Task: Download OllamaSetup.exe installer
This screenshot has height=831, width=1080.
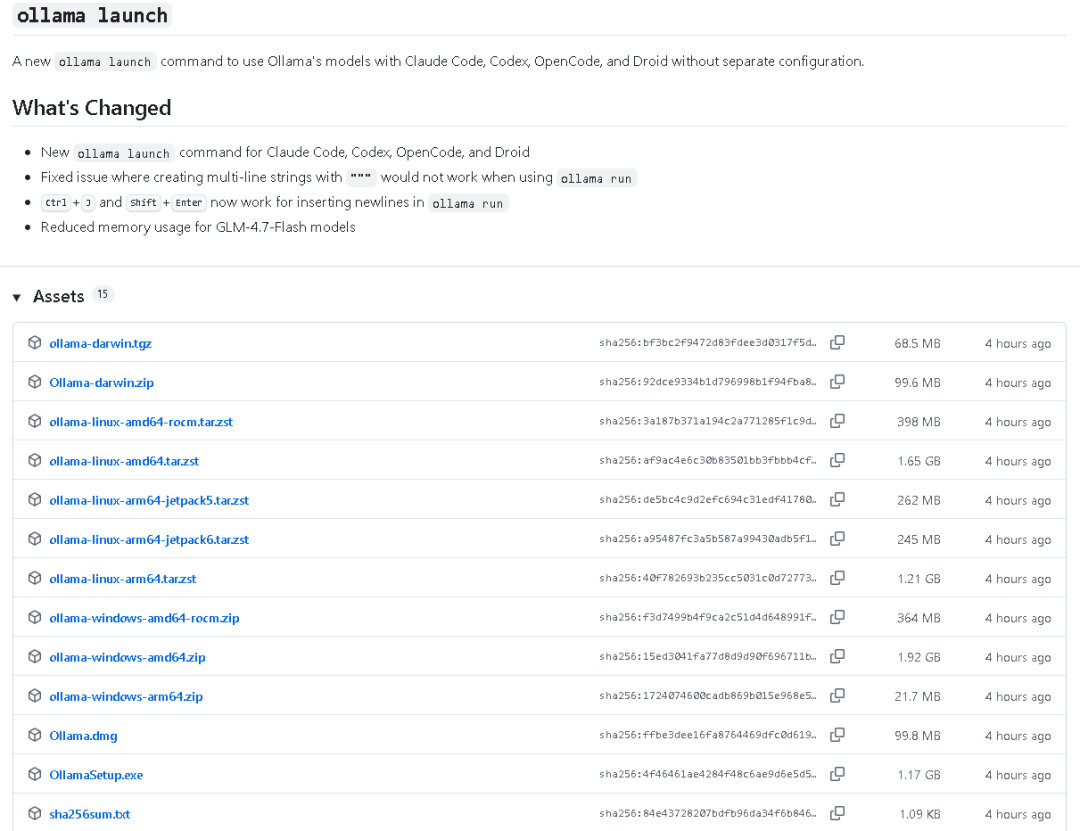Action: (x=96, y=775)
